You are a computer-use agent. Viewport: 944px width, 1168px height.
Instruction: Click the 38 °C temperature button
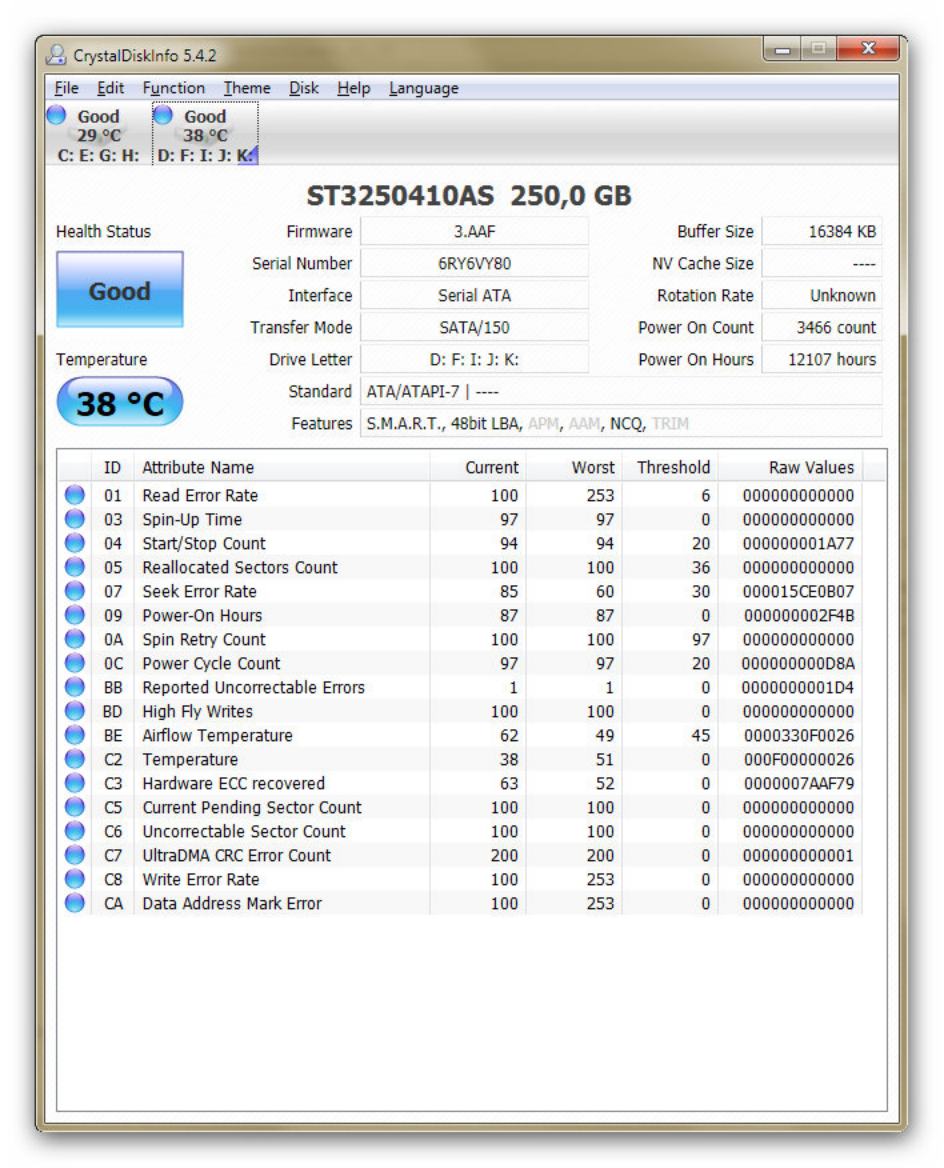click(x=119, y=402)
